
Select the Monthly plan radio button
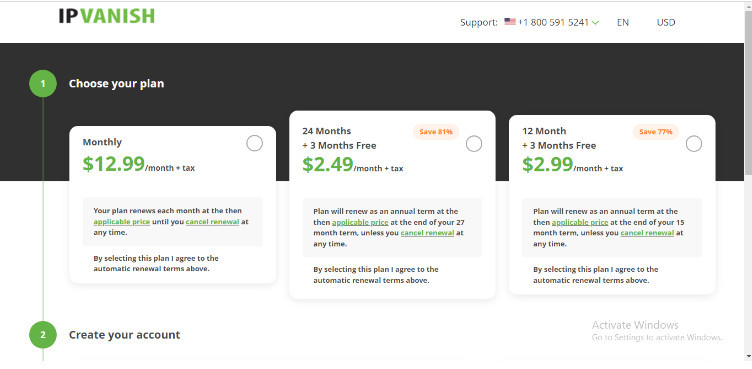click(x=254, y=143)
